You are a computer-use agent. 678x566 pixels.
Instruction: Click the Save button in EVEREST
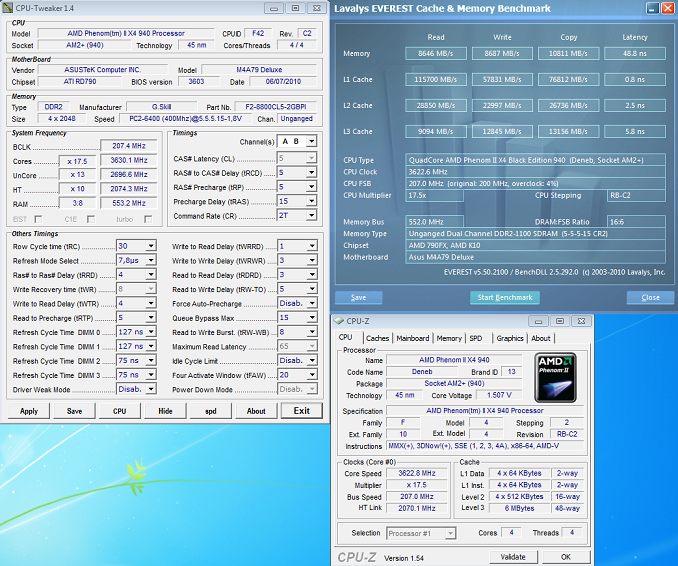[358, 297]
